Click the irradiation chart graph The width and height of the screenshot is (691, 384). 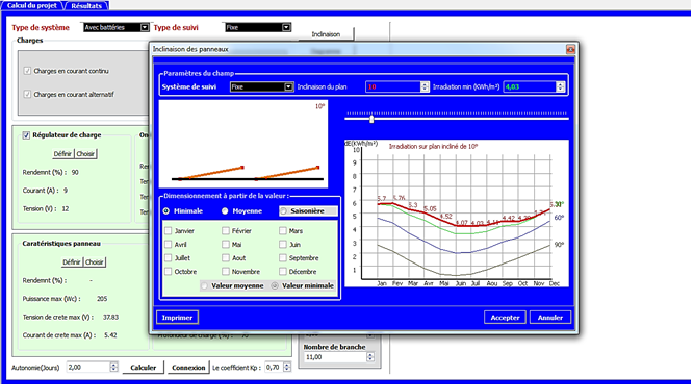coord(457,213)
